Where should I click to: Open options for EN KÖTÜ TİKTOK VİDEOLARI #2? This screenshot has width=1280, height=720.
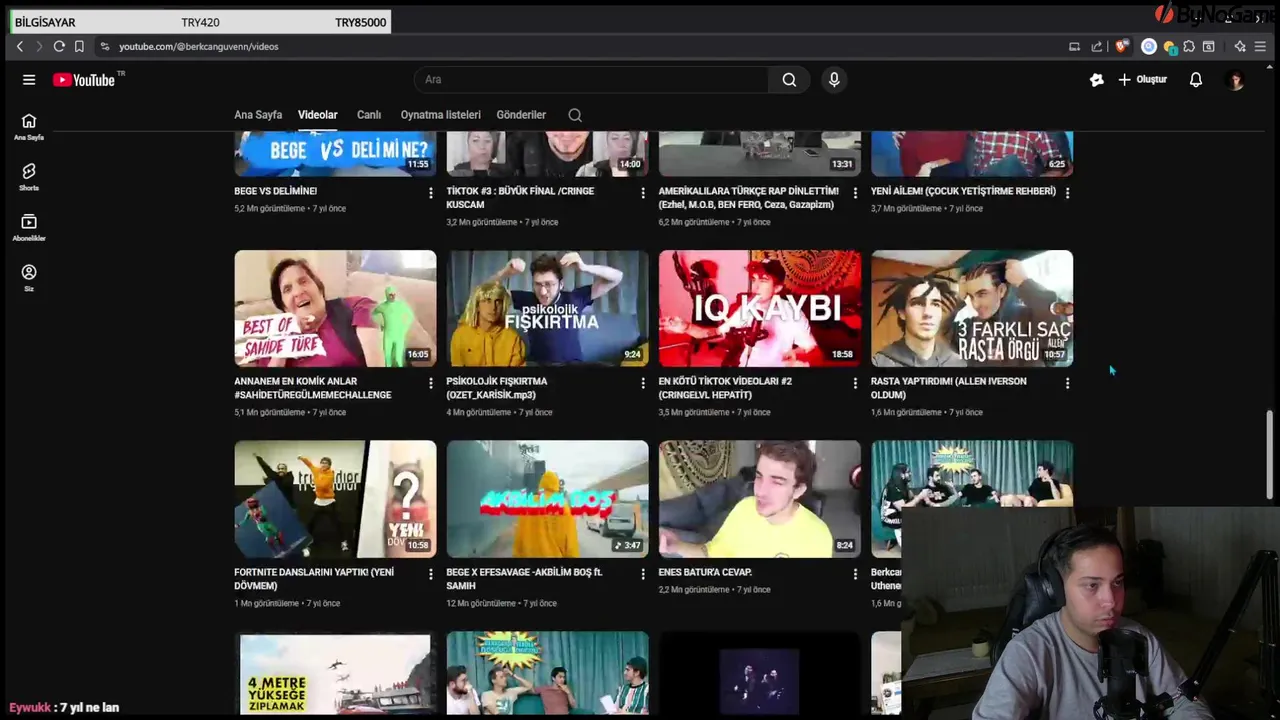(855, 383)
